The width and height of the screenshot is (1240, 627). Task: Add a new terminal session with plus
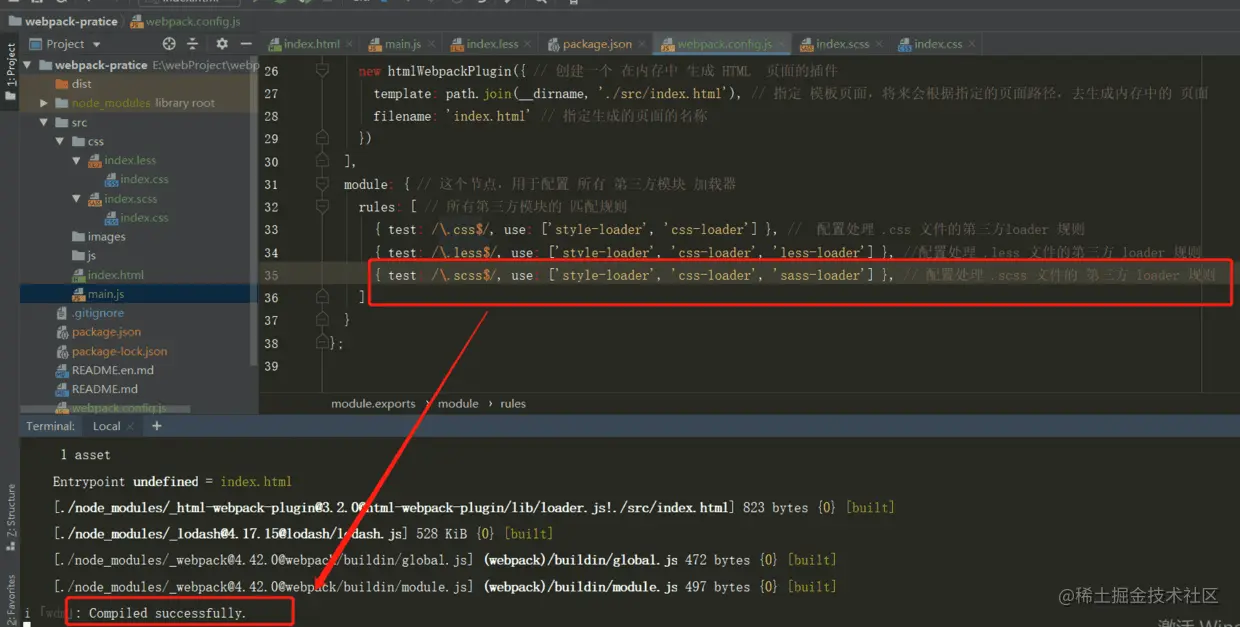coord(156,426)
